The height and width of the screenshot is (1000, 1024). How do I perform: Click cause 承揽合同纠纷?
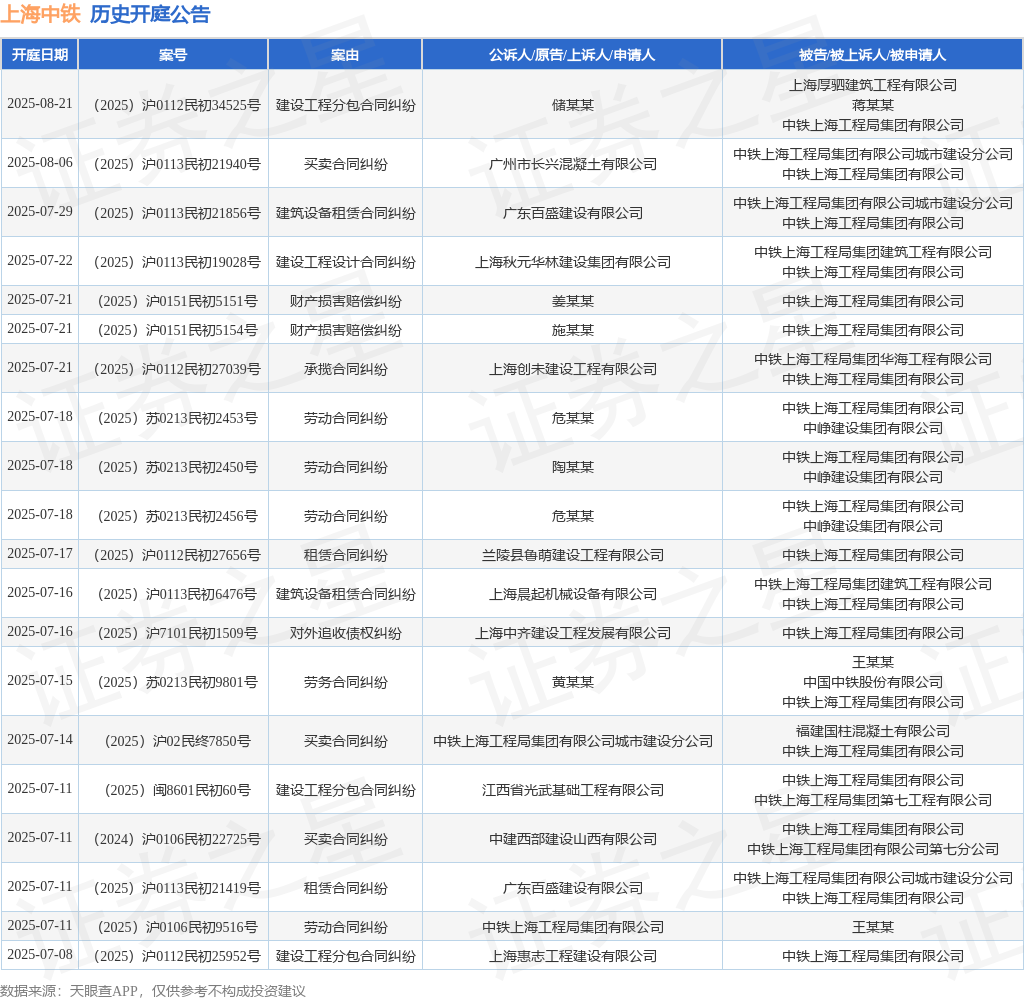[x=345, y=369]
